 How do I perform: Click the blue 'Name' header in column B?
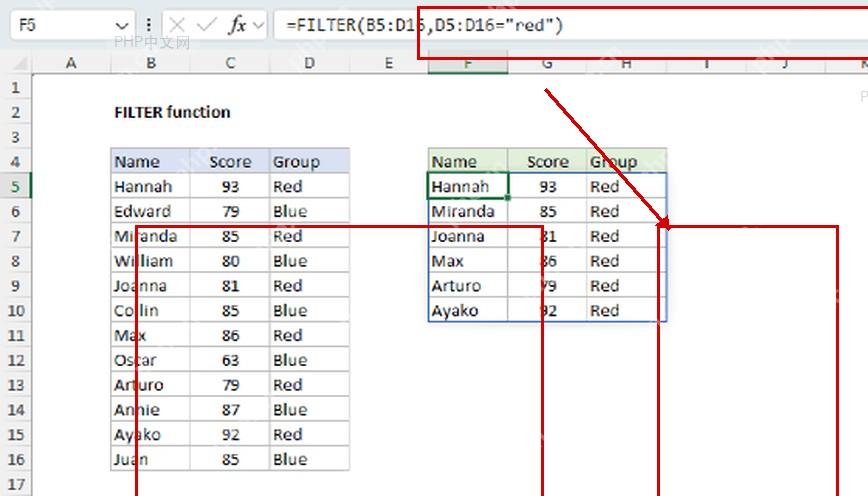(x=151, y=162)
